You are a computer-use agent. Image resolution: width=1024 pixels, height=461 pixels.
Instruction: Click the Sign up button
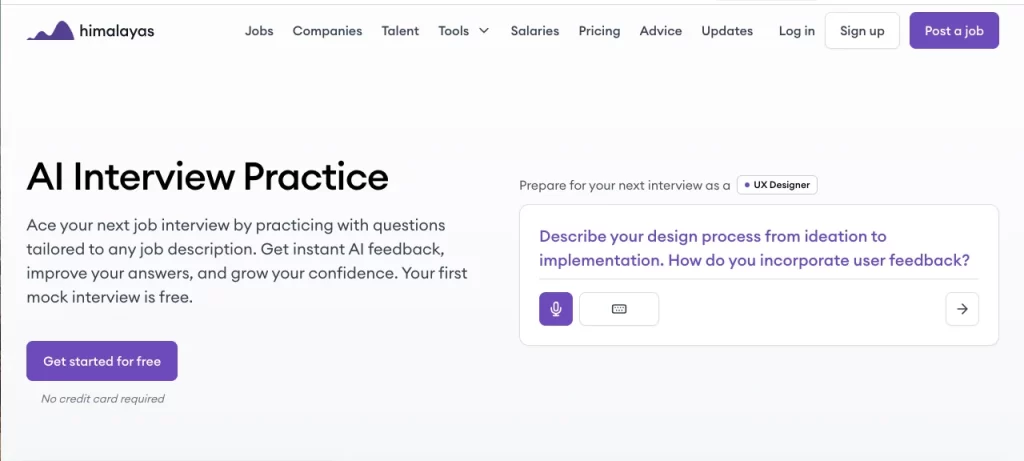862,31
